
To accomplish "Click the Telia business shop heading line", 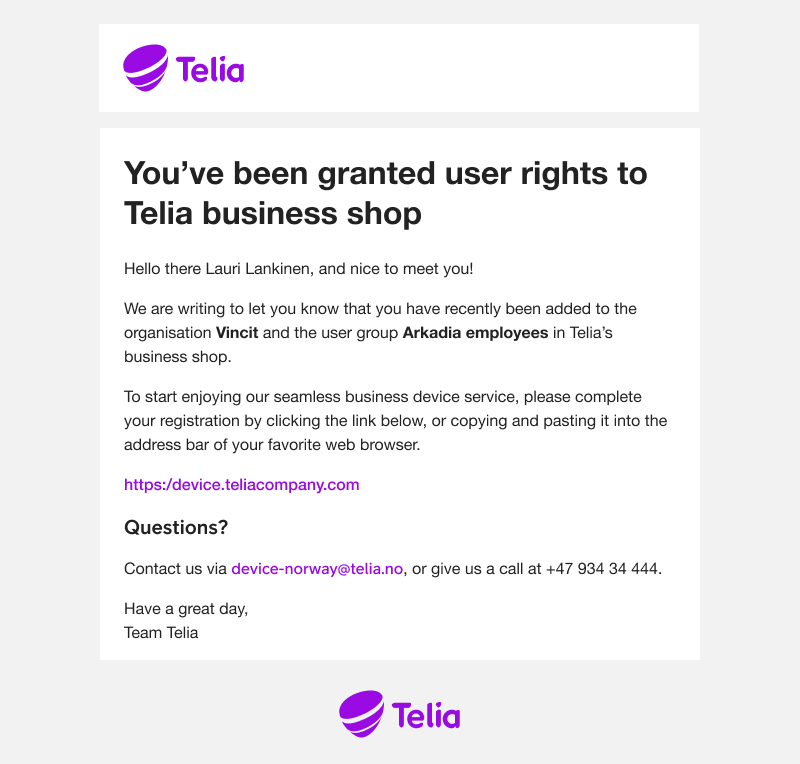I will (x=273, y=213).
